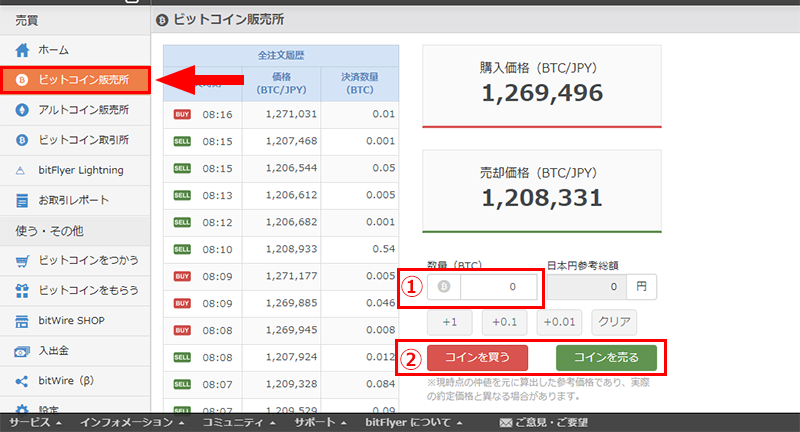Click the price 1,206,544
The height and width of the screenshot is (432, 800).
(x=291, y=168)
